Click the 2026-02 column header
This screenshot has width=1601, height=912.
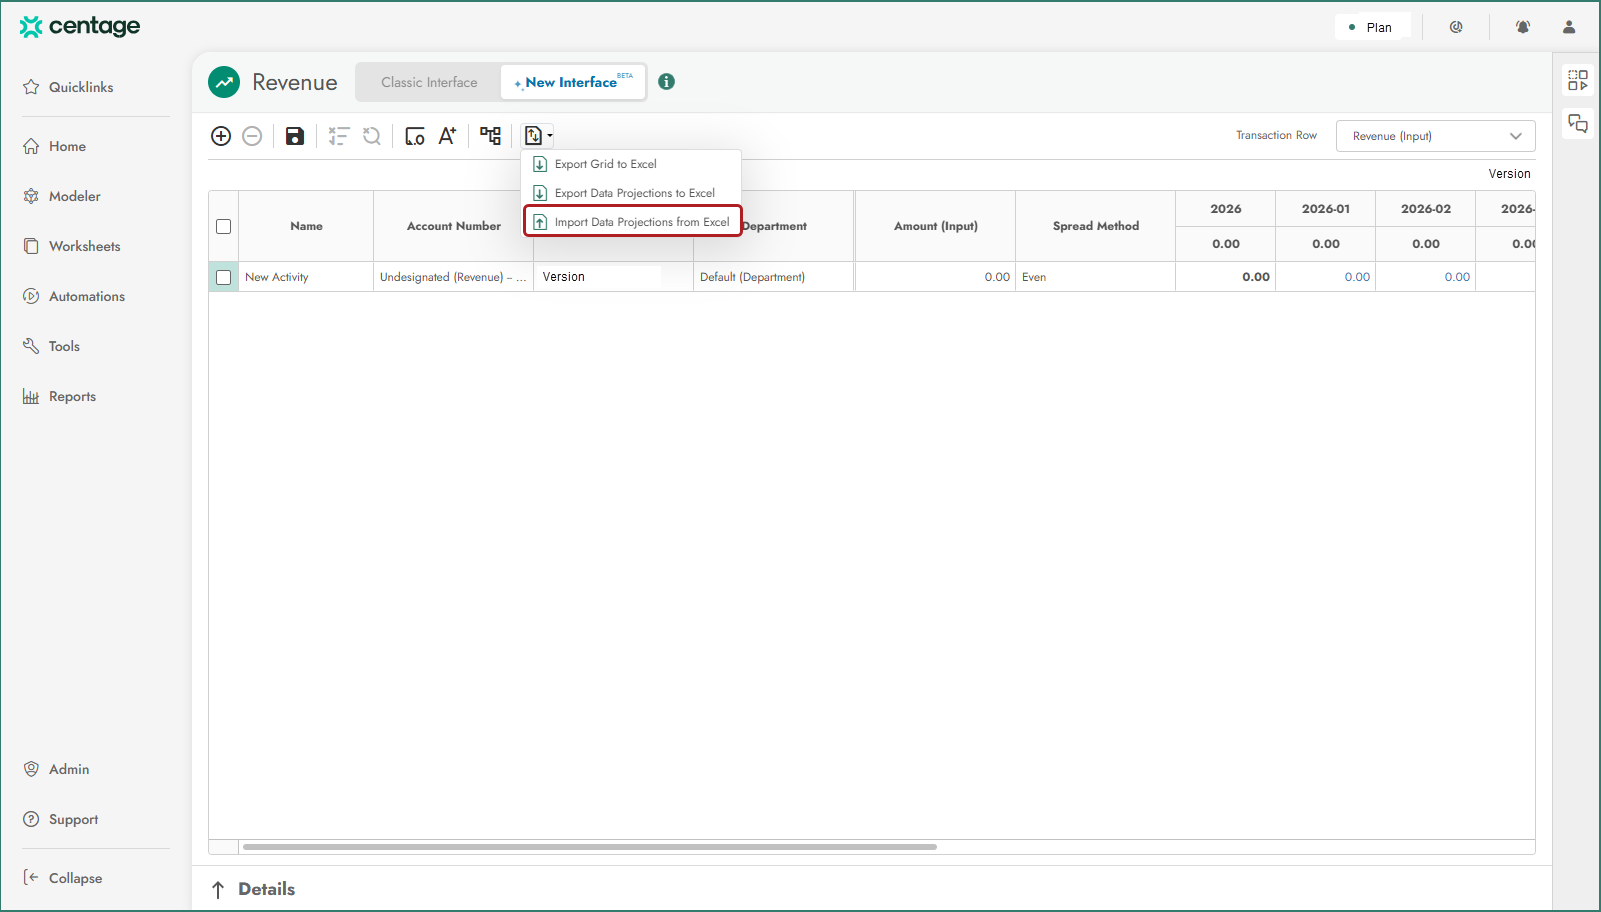coord(1426,209)
